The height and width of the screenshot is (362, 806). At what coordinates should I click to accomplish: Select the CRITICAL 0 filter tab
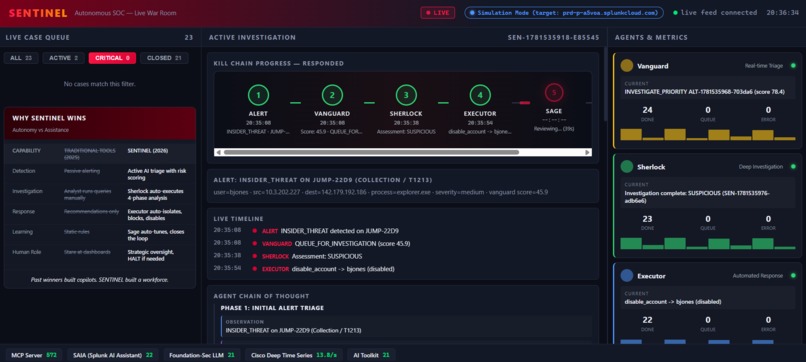pos(112,58)
